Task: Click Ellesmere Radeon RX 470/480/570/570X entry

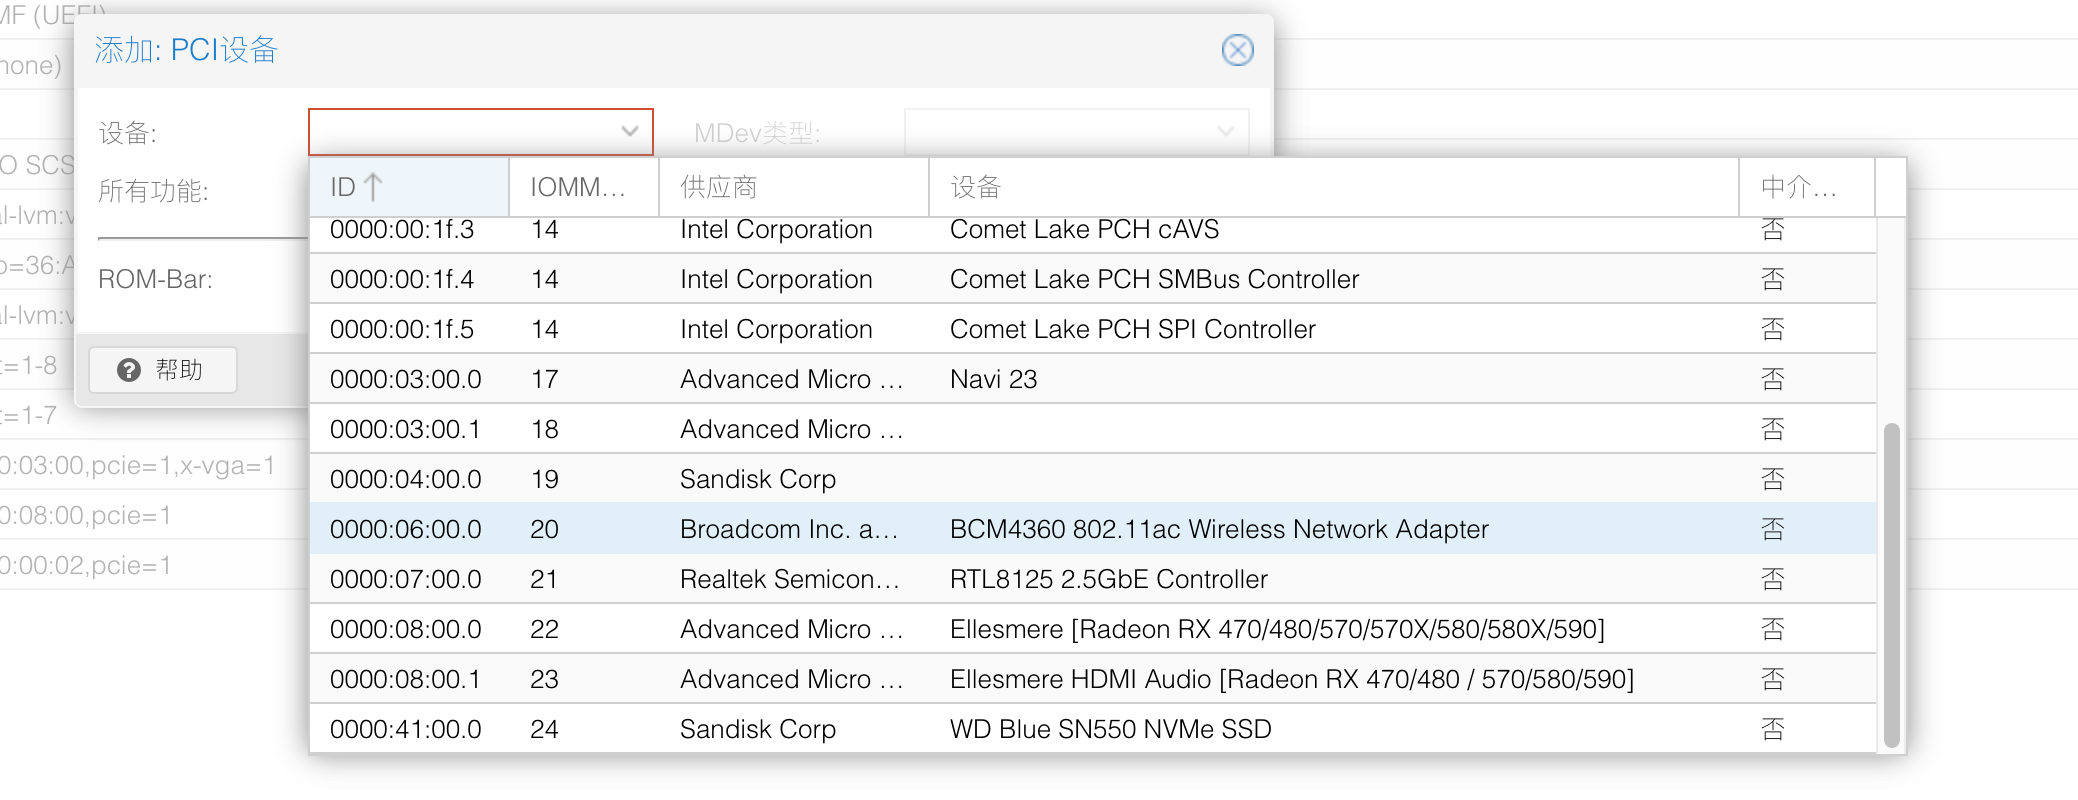Action: click(1277, 629)
